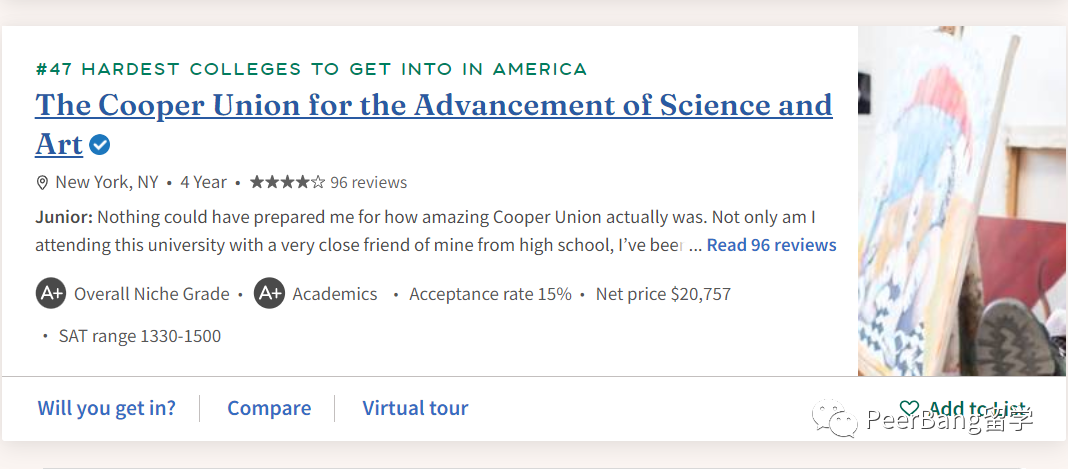Open the Will you get in? link

[x=107, y=408]
